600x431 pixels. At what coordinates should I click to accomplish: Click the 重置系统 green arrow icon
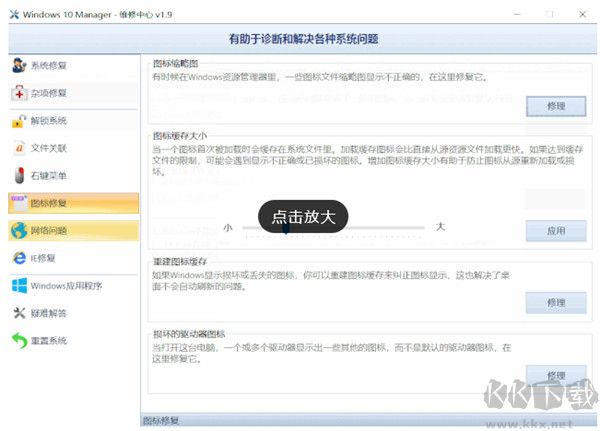click(x=19, y=340)
